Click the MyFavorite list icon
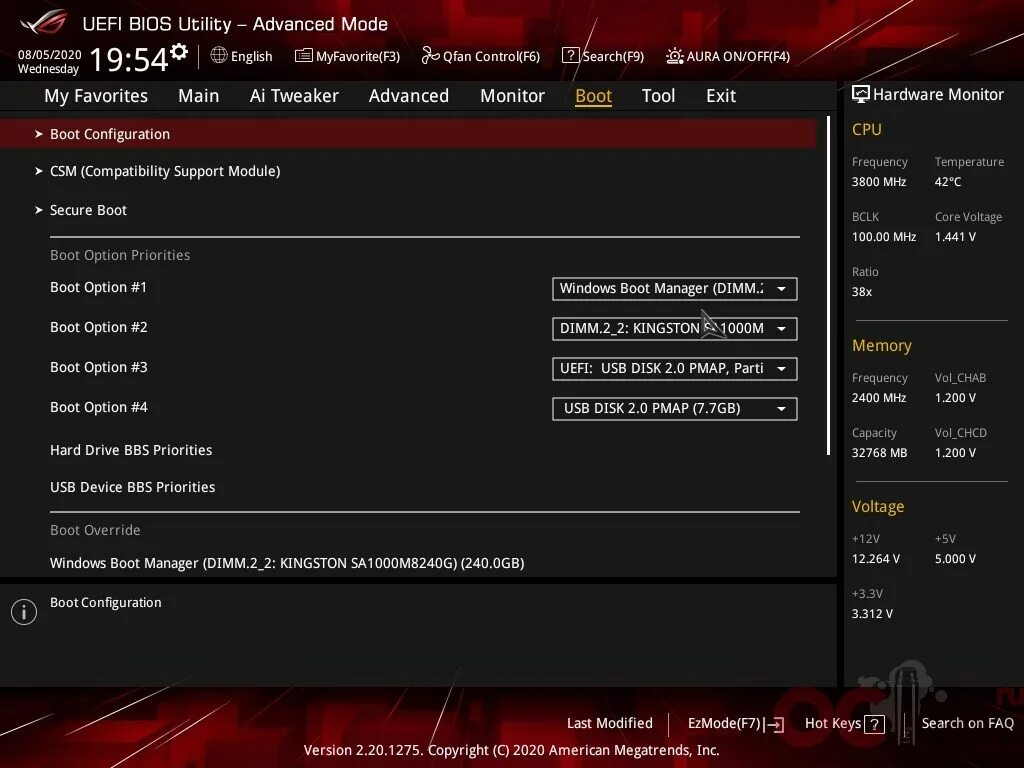 303,56
